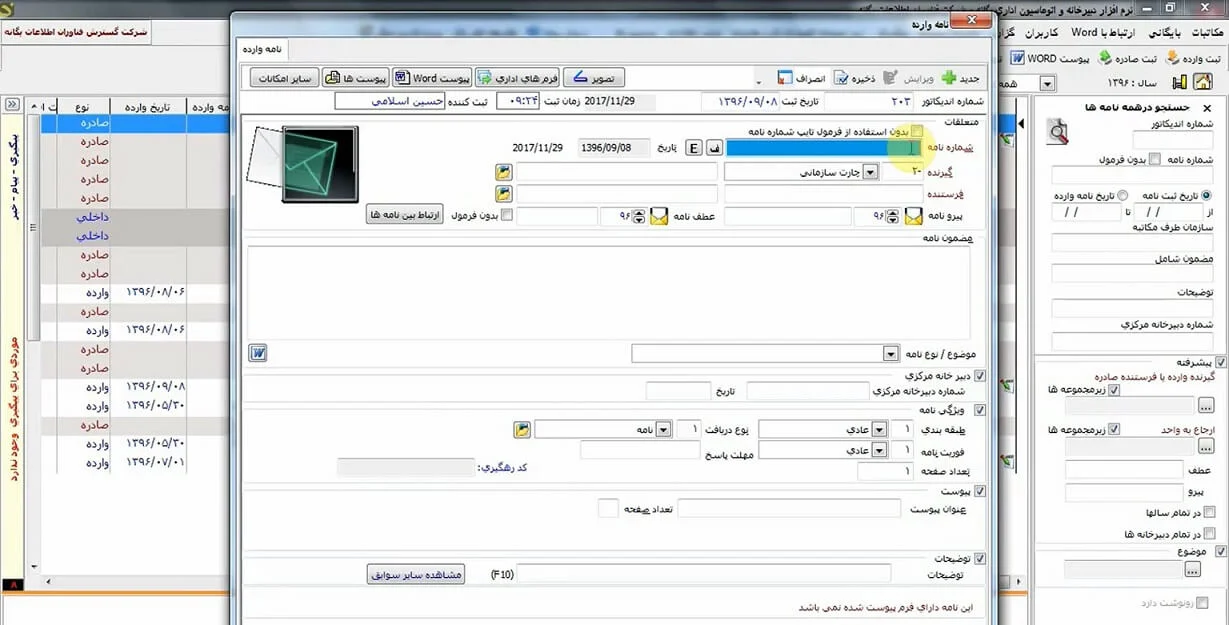The width and height of the screenshot is (1229, 625).
Task: Toggle 'دبیر خانه مرکزی' section checkbox
Action: (980, 376)
